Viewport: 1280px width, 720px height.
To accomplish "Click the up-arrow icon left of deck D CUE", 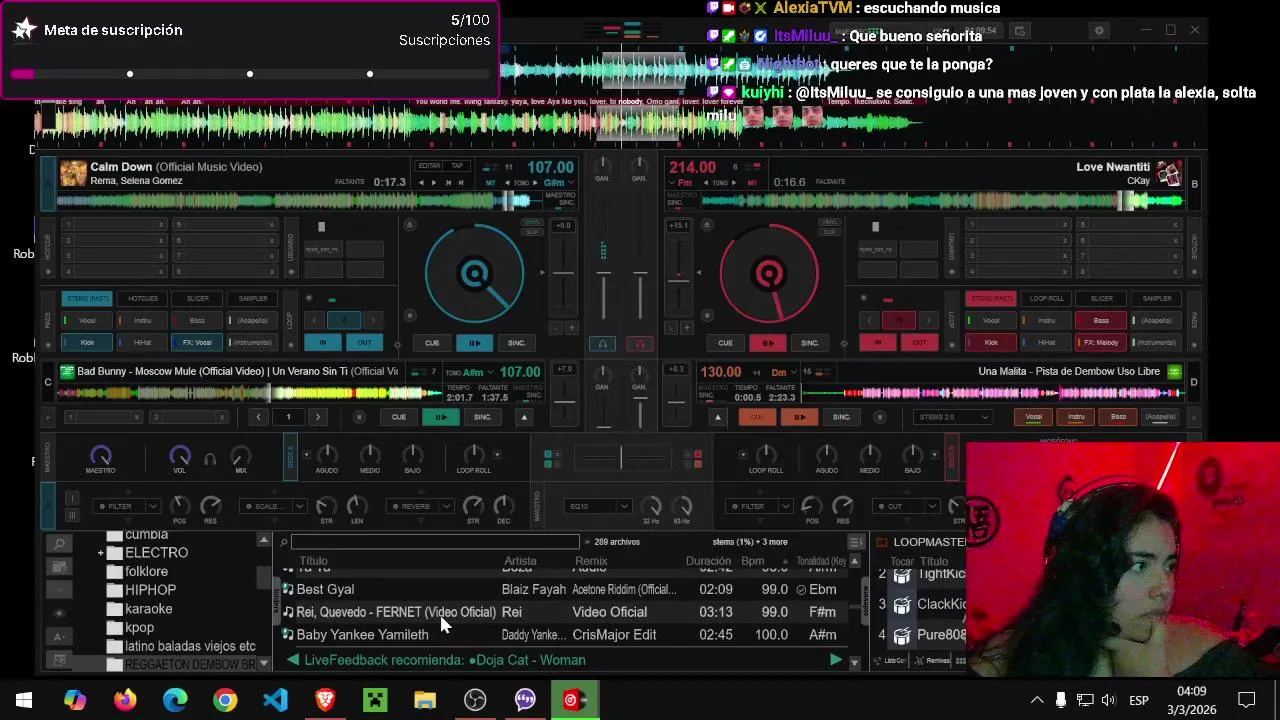I will pos(717,417).
